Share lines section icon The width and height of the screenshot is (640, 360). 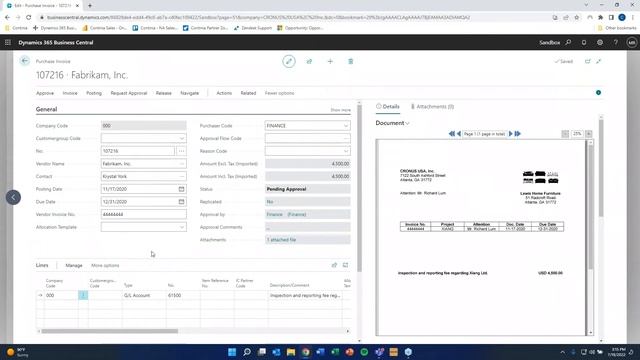tap(334, 265)
